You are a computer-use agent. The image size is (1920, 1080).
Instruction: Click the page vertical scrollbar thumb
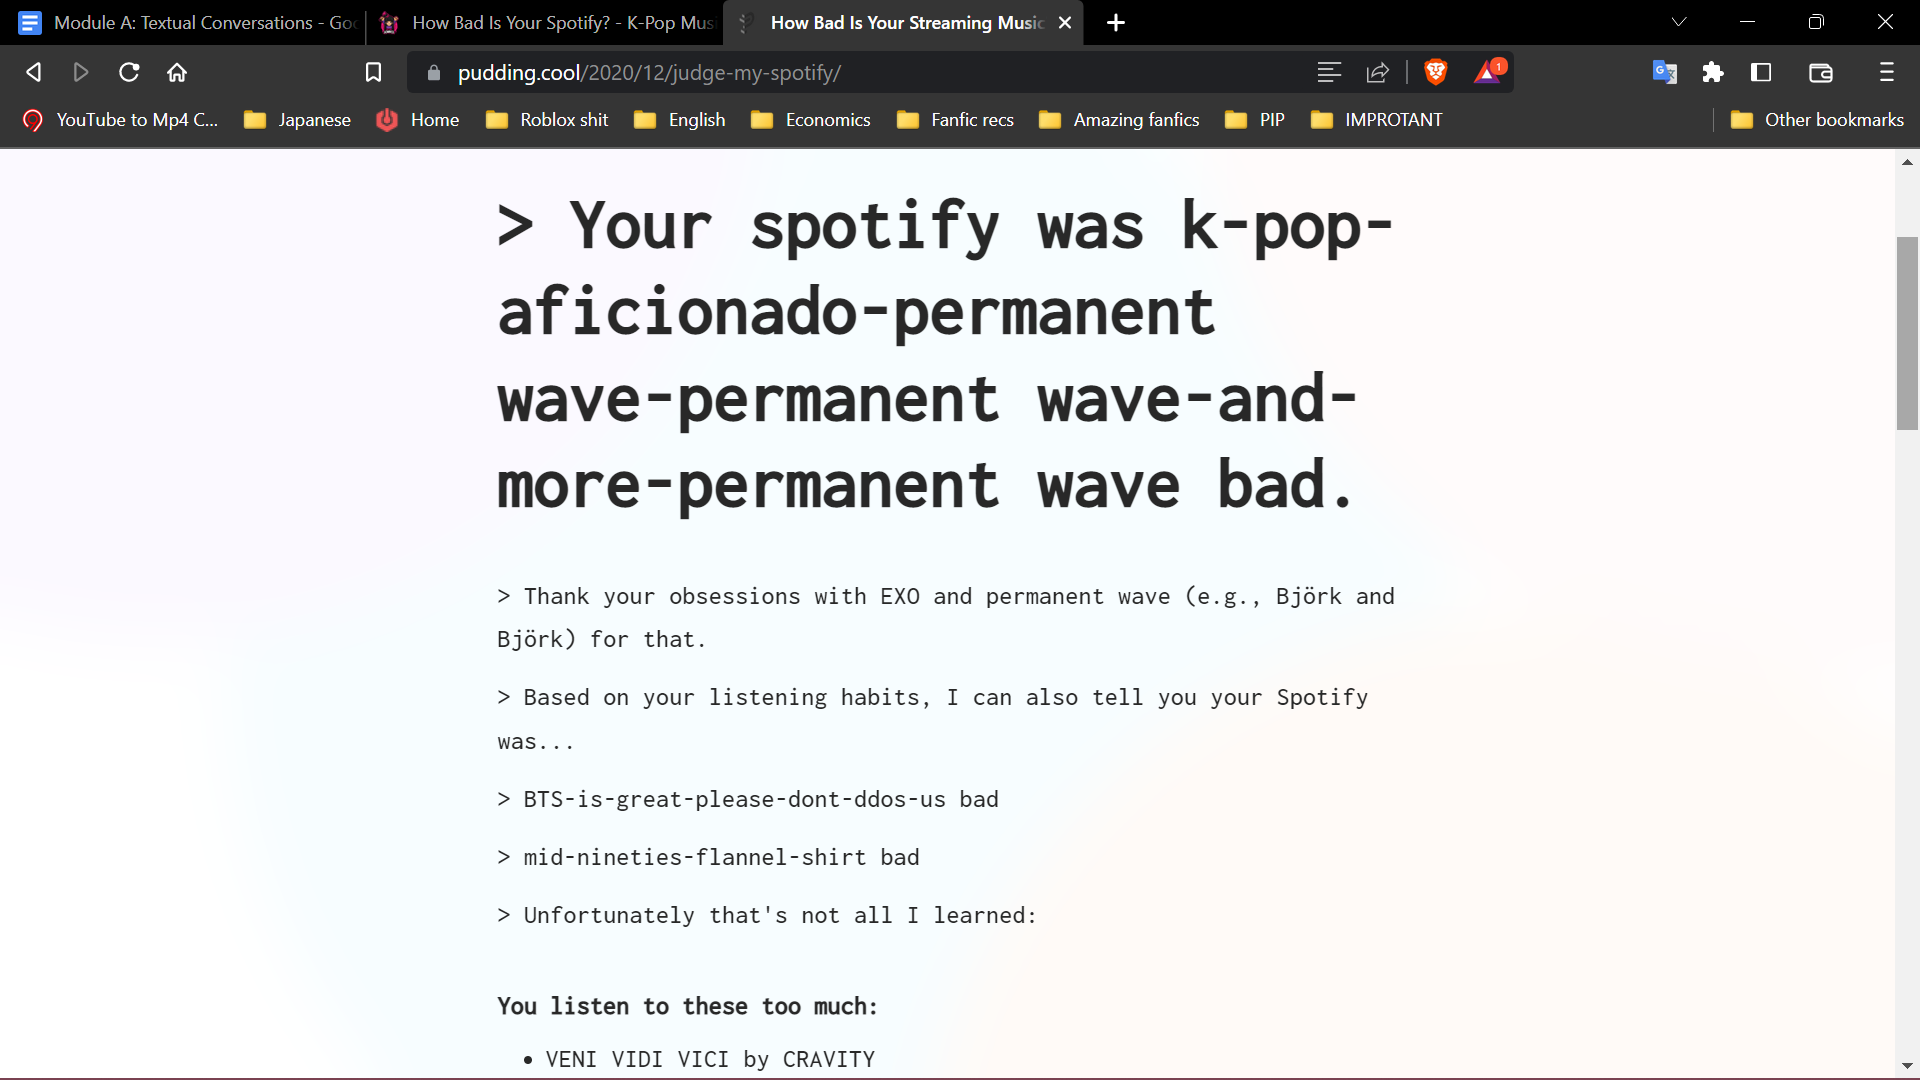click(x=1907, y=333)
